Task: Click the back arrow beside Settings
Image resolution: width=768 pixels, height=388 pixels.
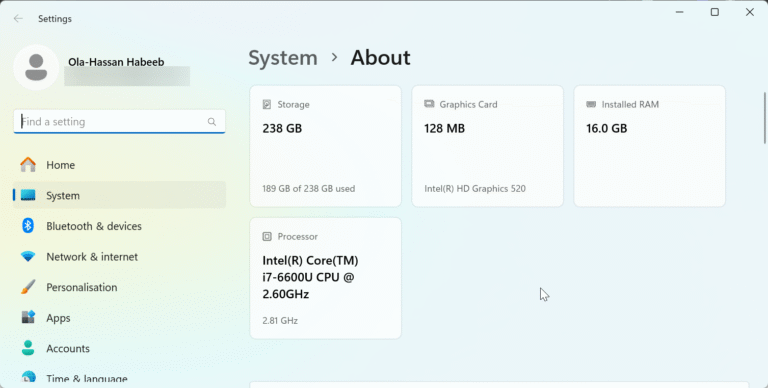Action: point(18,19)
